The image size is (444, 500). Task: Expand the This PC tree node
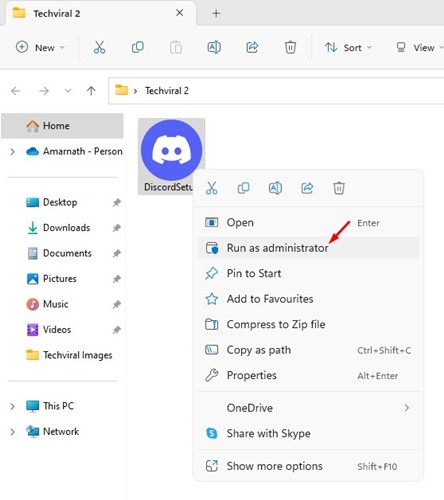pyautogui.click(x=12, y=406)
